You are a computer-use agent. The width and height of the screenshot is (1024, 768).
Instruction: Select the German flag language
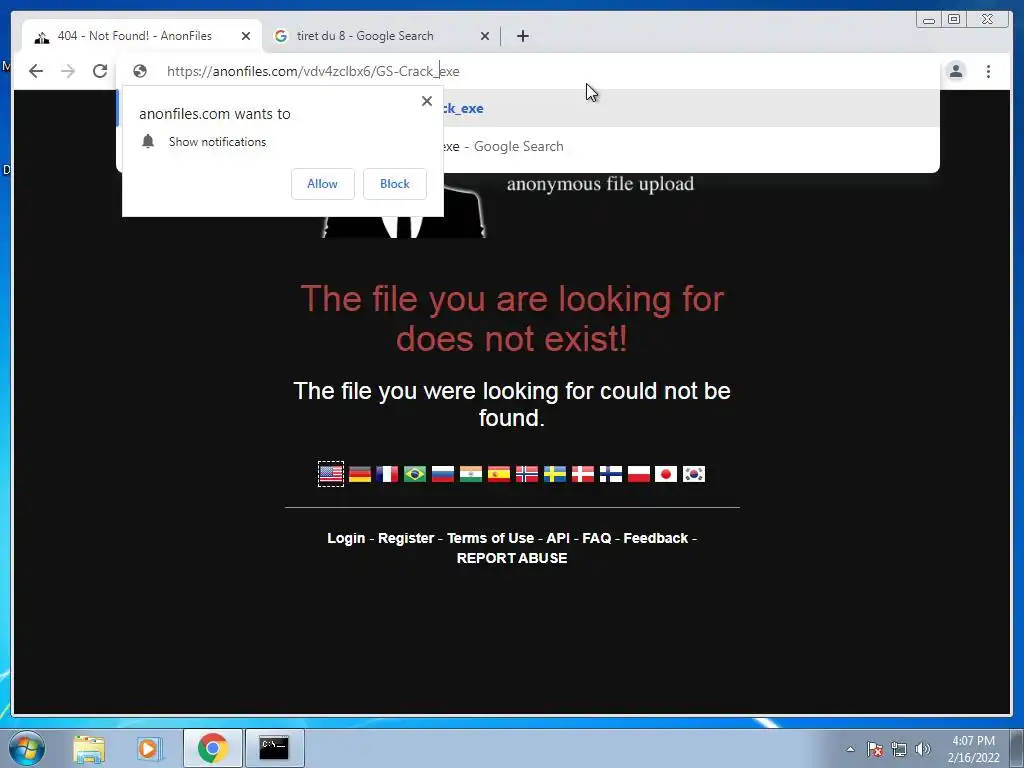tap(359, 473)
